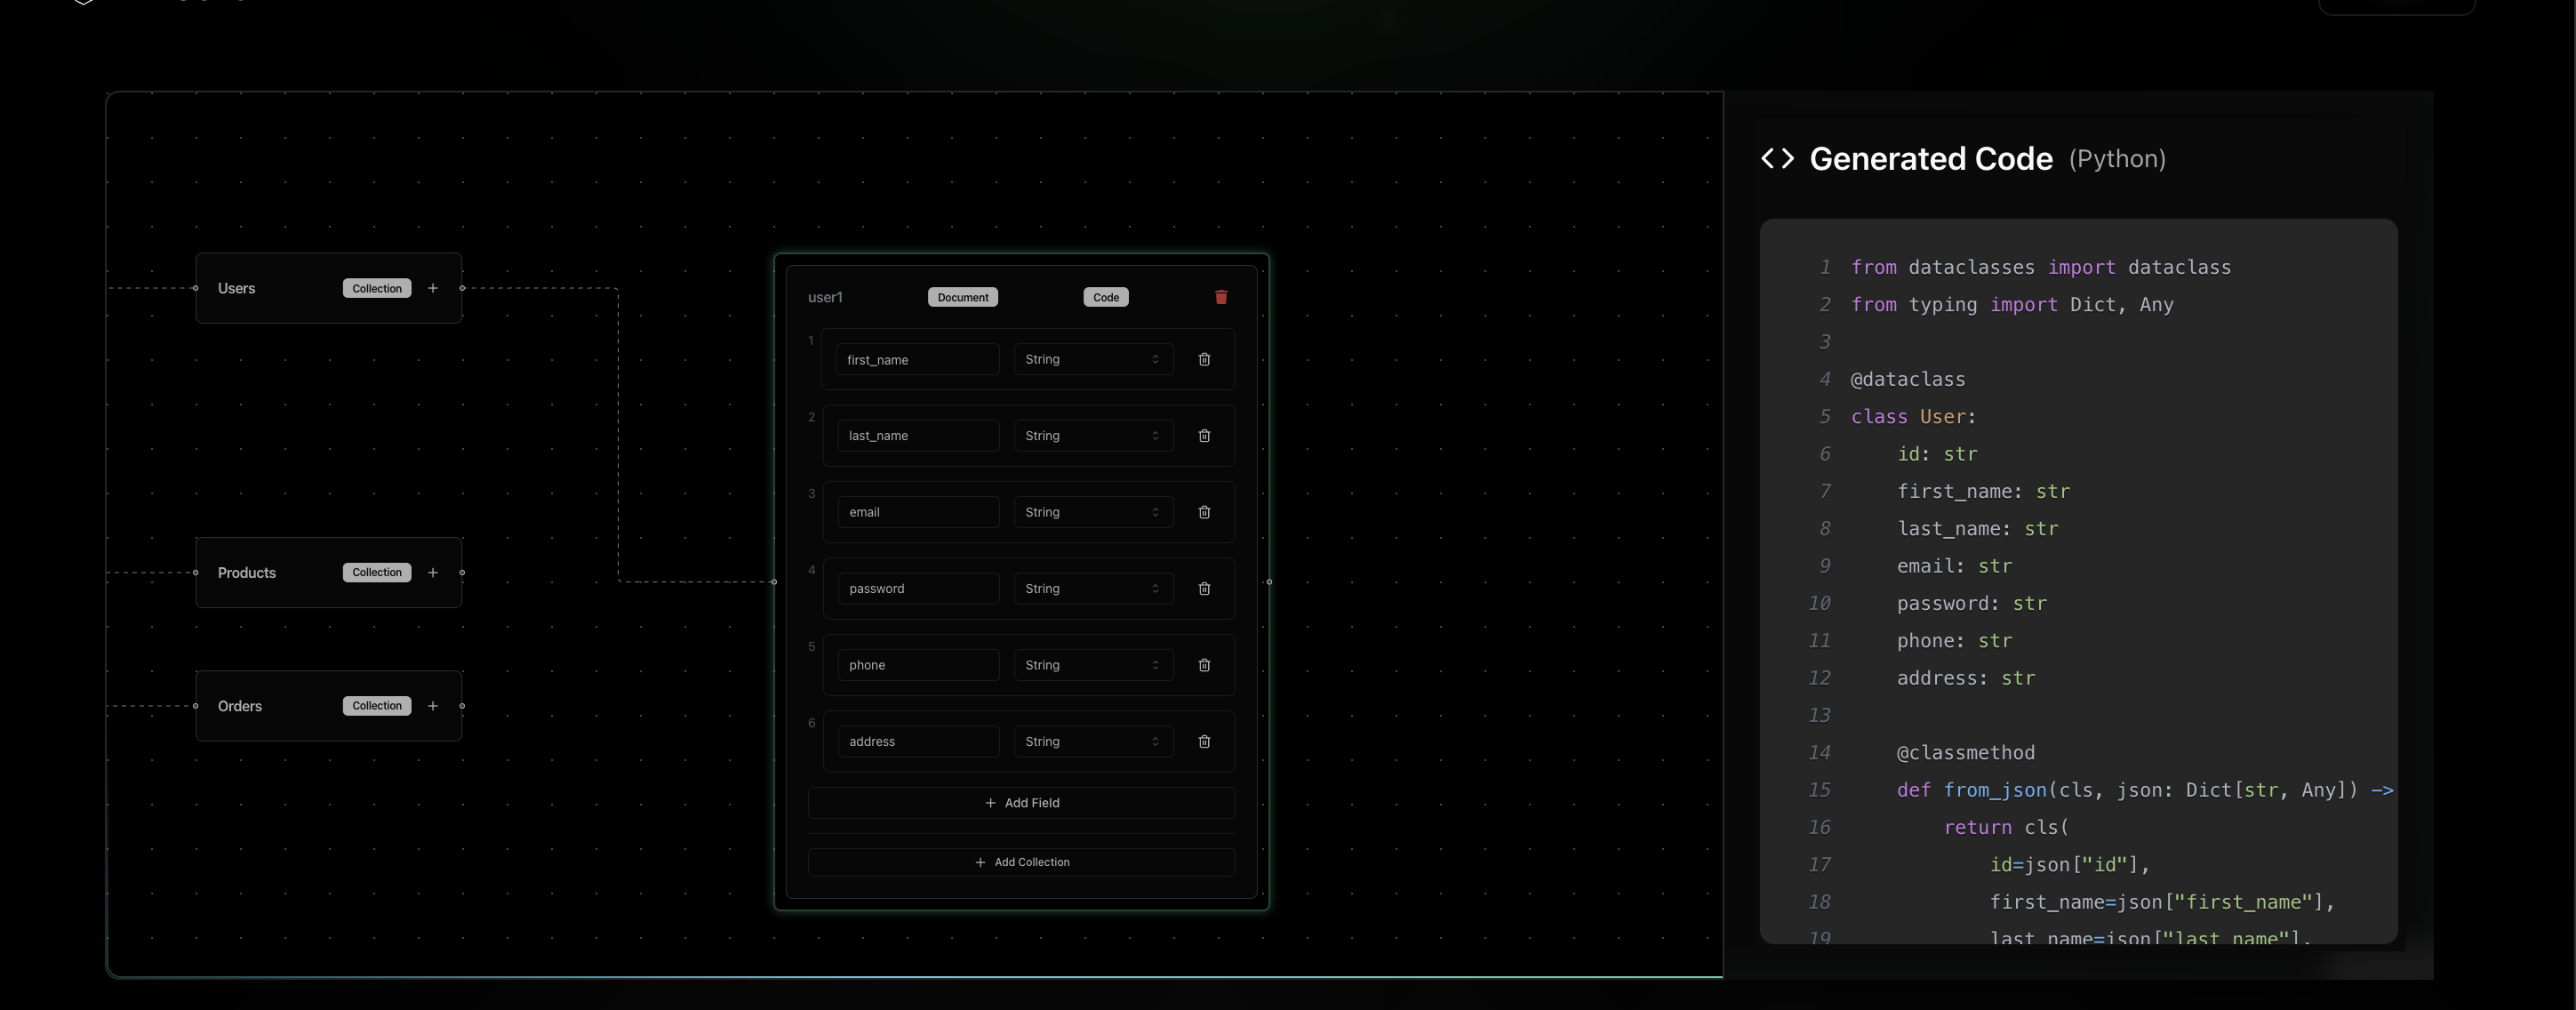Click the Add Field button

pos(1021,803)
